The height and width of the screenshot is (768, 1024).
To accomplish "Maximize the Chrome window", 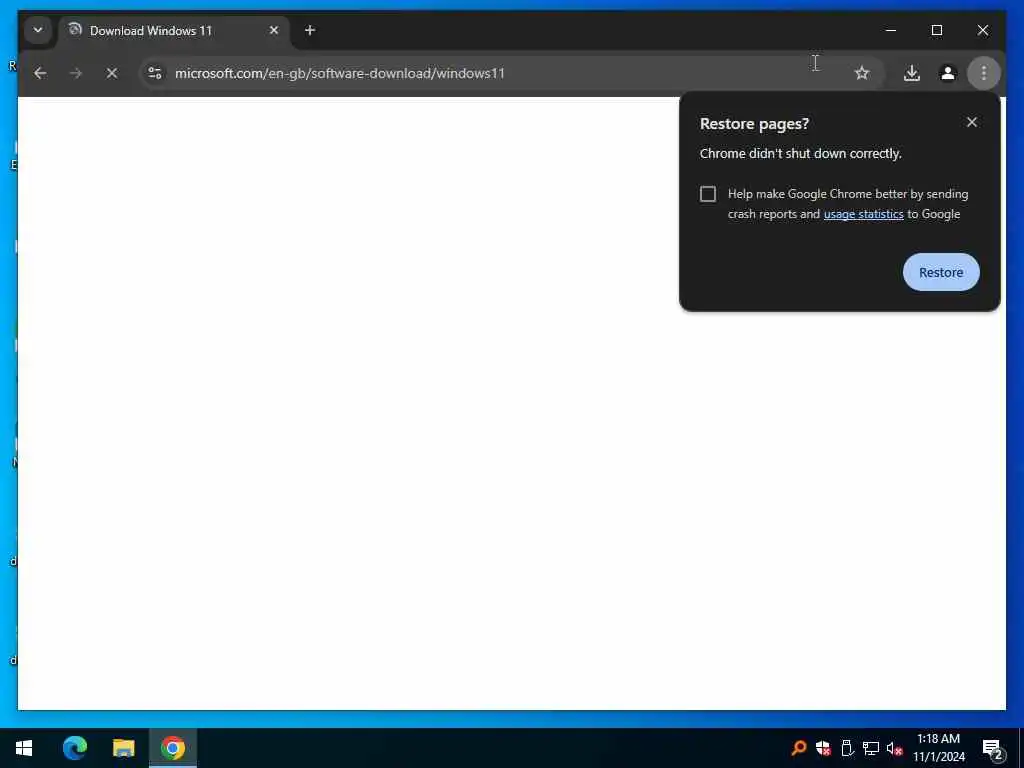I will (936, 30).
